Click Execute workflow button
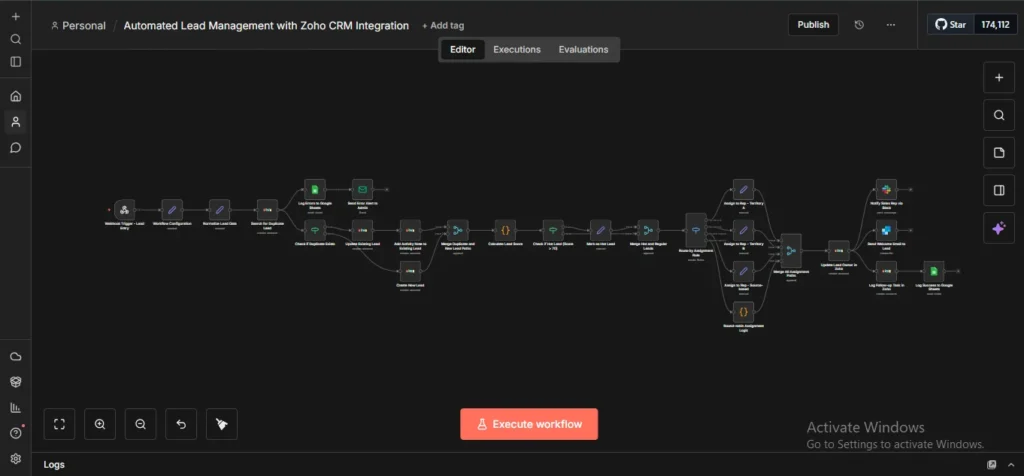Screen dimensions: 1024x476 click(x=529, y=424)
